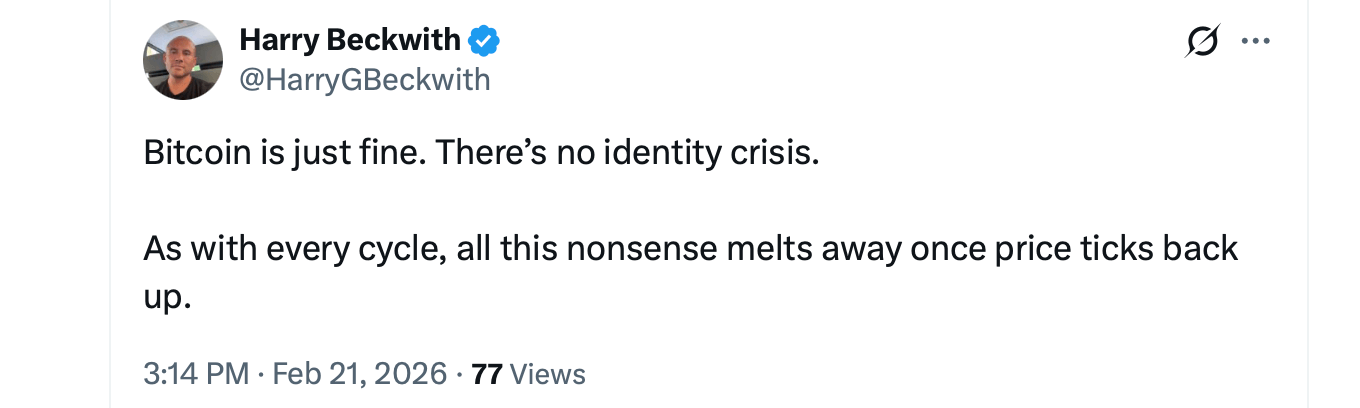1360x408 pixels.
Task: Click the word "cycle," in the tweet
Action: (x=403, y=248)
